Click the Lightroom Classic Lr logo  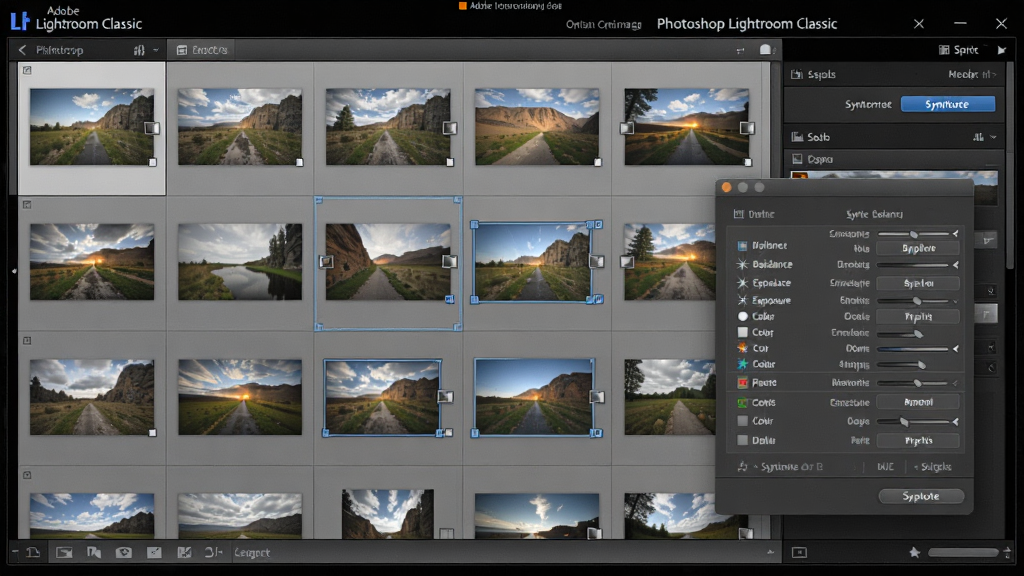click(x=20, y=22)
